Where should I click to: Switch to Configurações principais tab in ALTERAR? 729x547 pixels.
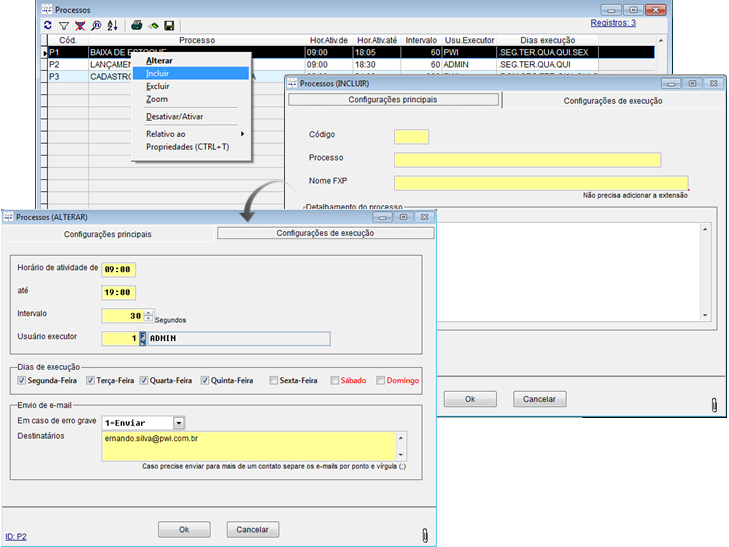click(x=108, y=233)
